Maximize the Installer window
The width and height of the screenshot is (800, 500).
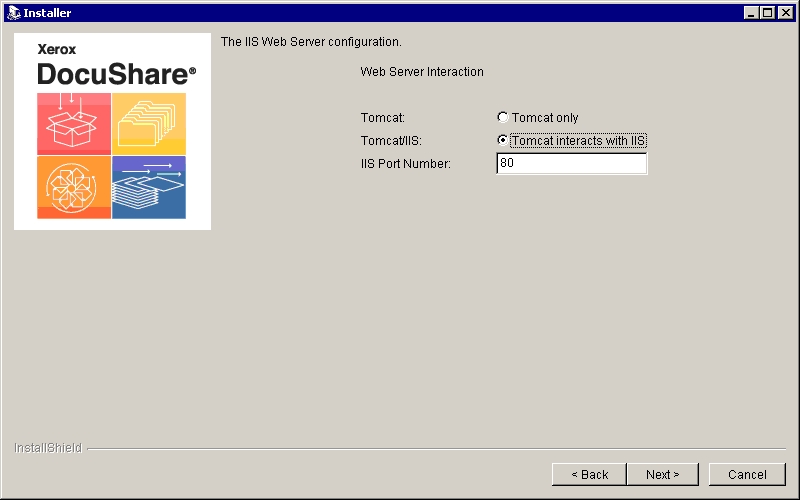point(767,13)
